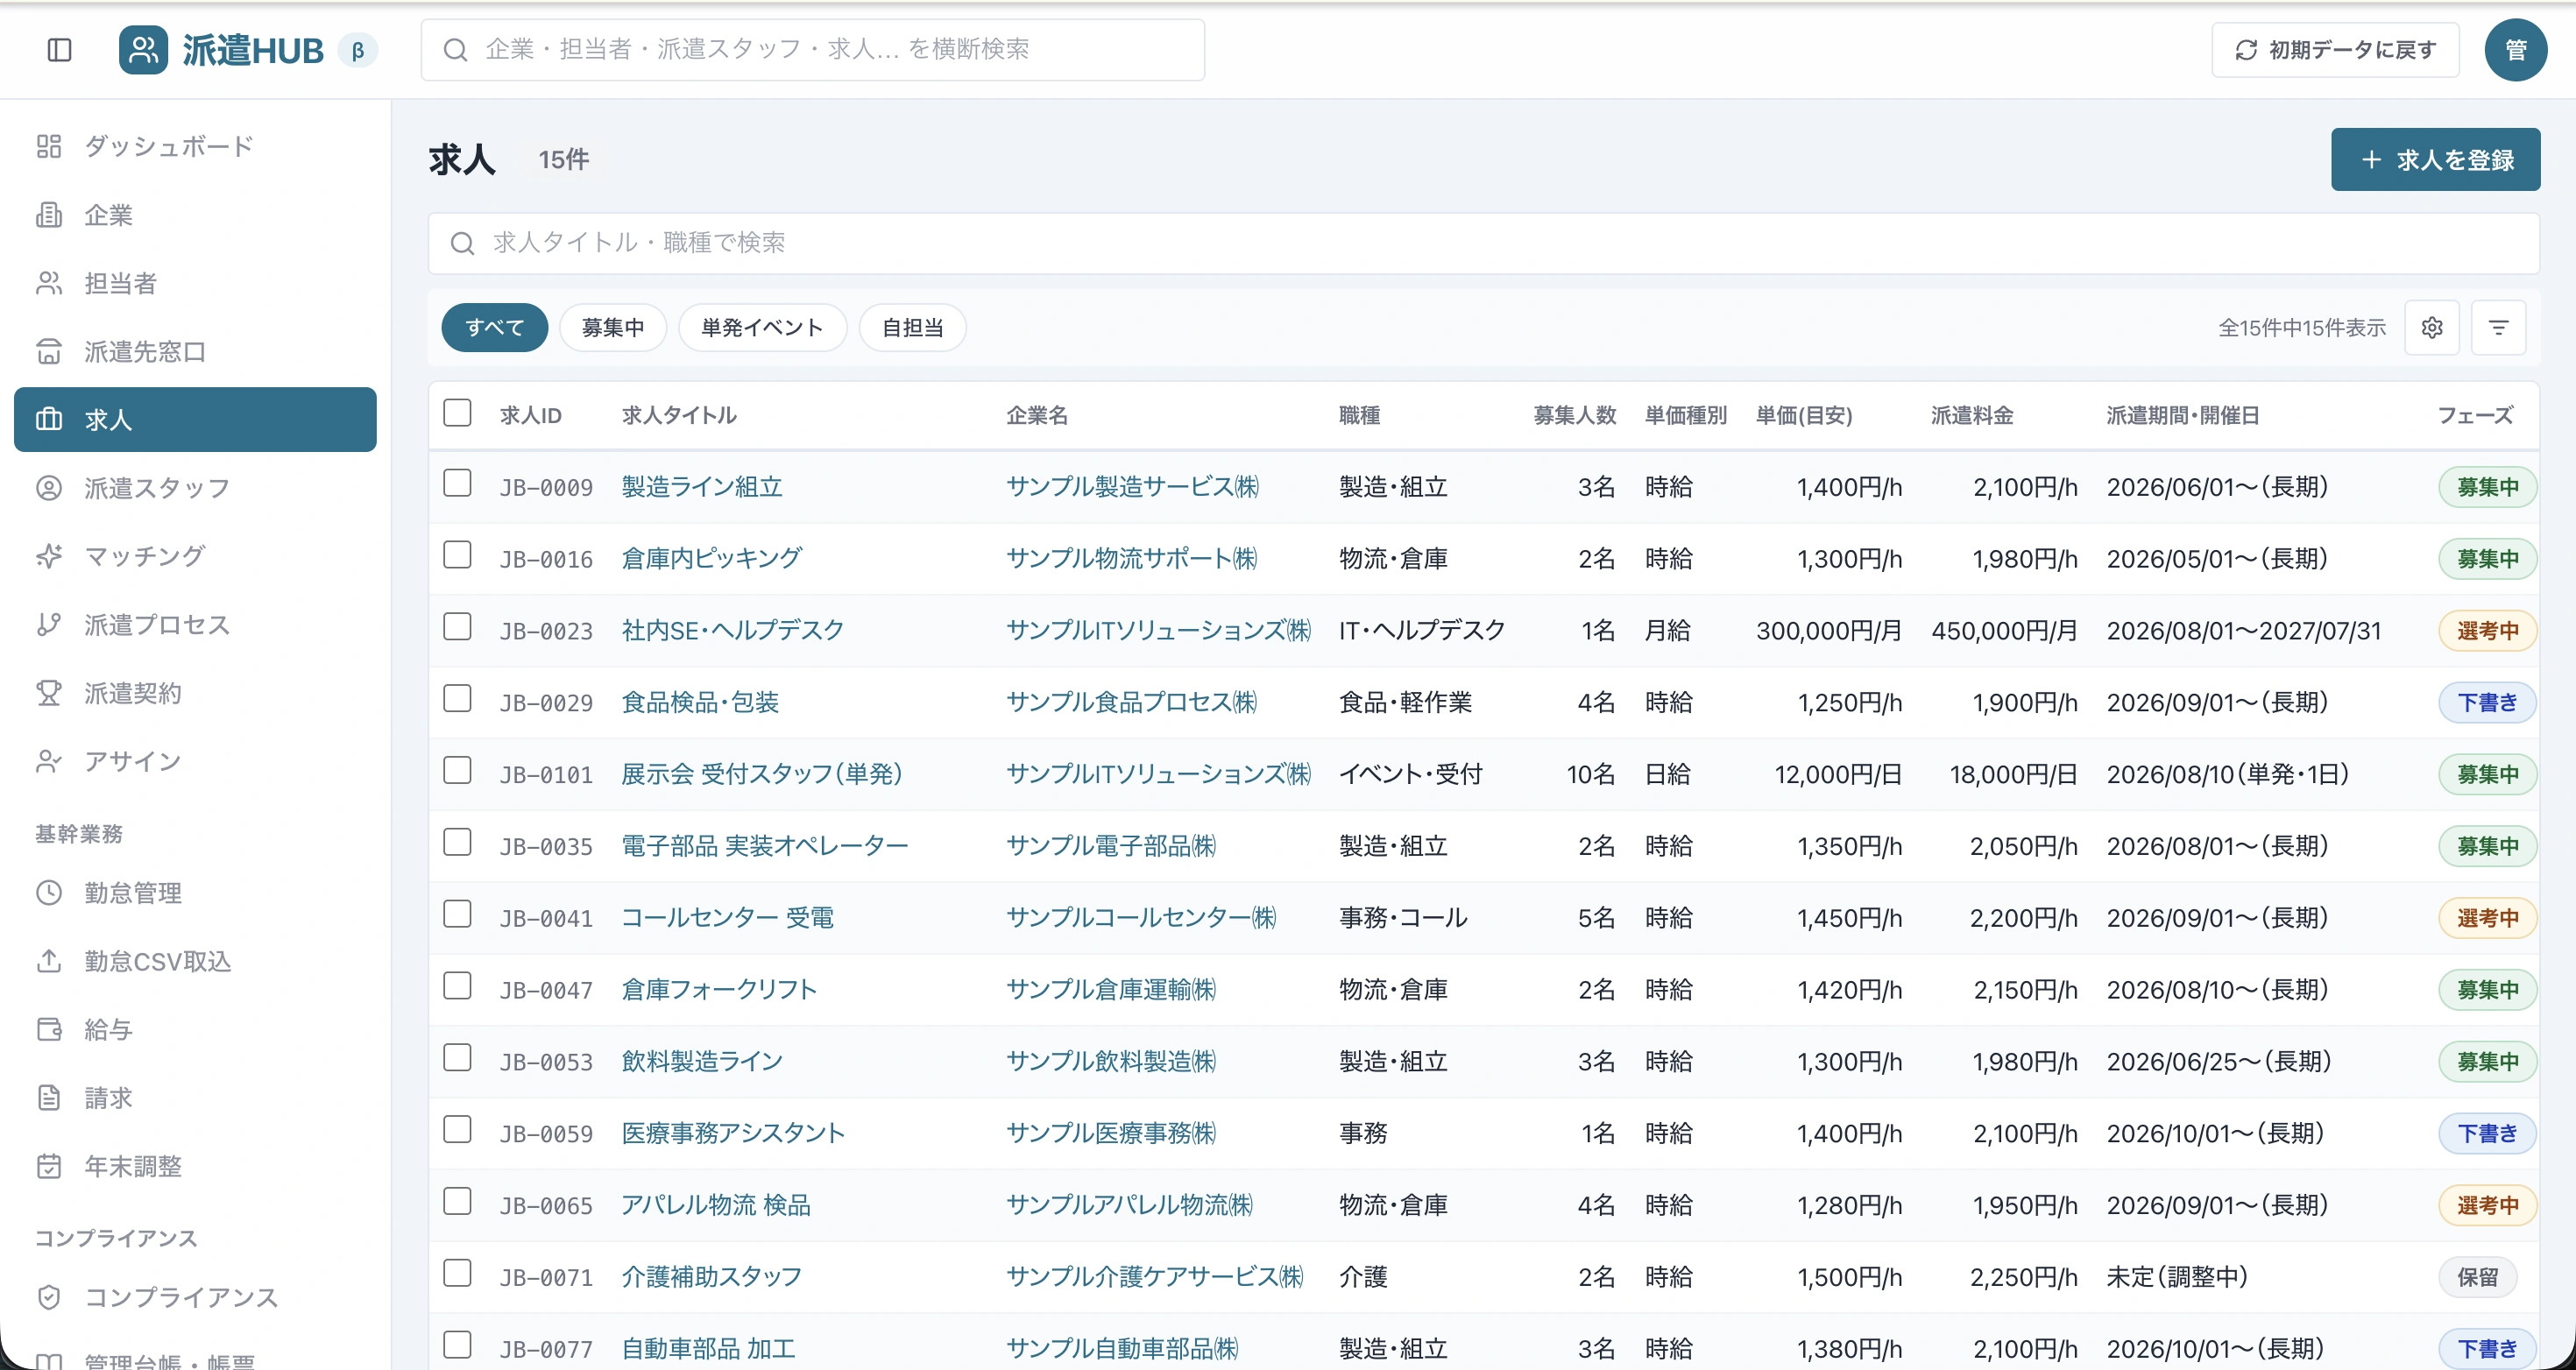Open the 年末調整 calendar icon
The image size is (2576, 1370).
pos(49,1166)
